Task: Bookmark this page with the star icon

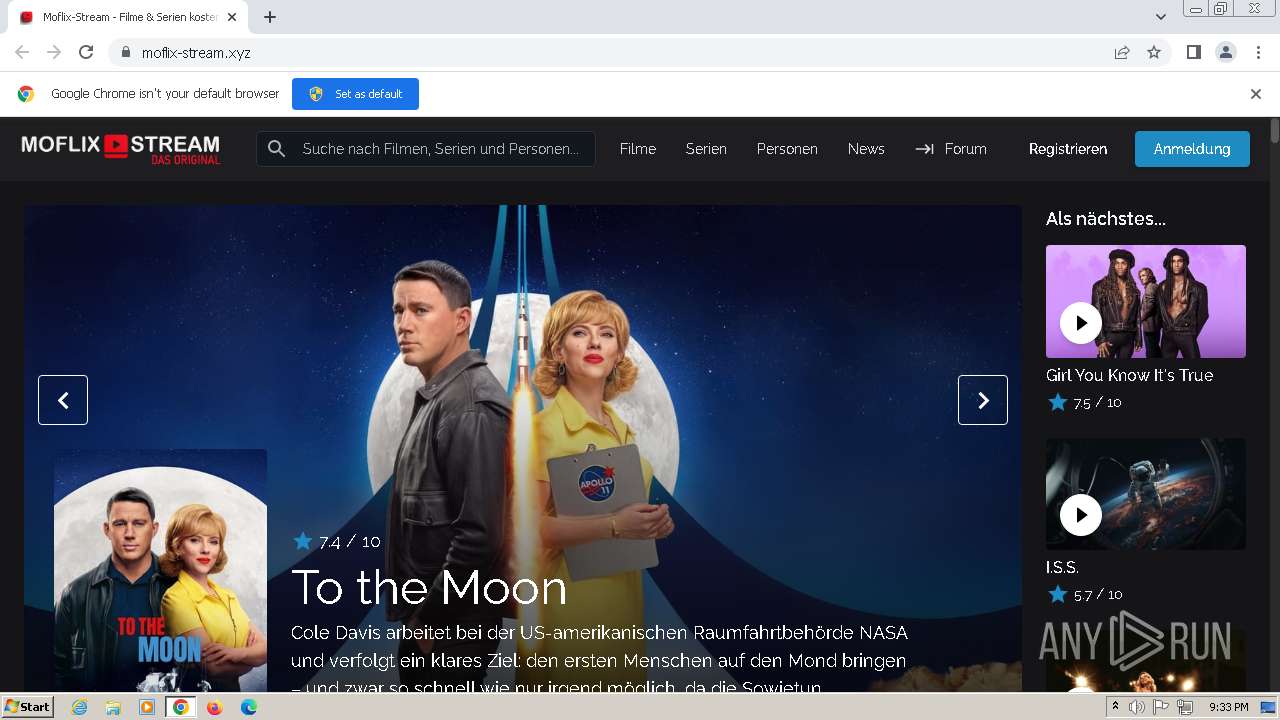Action: (1154, 53)
